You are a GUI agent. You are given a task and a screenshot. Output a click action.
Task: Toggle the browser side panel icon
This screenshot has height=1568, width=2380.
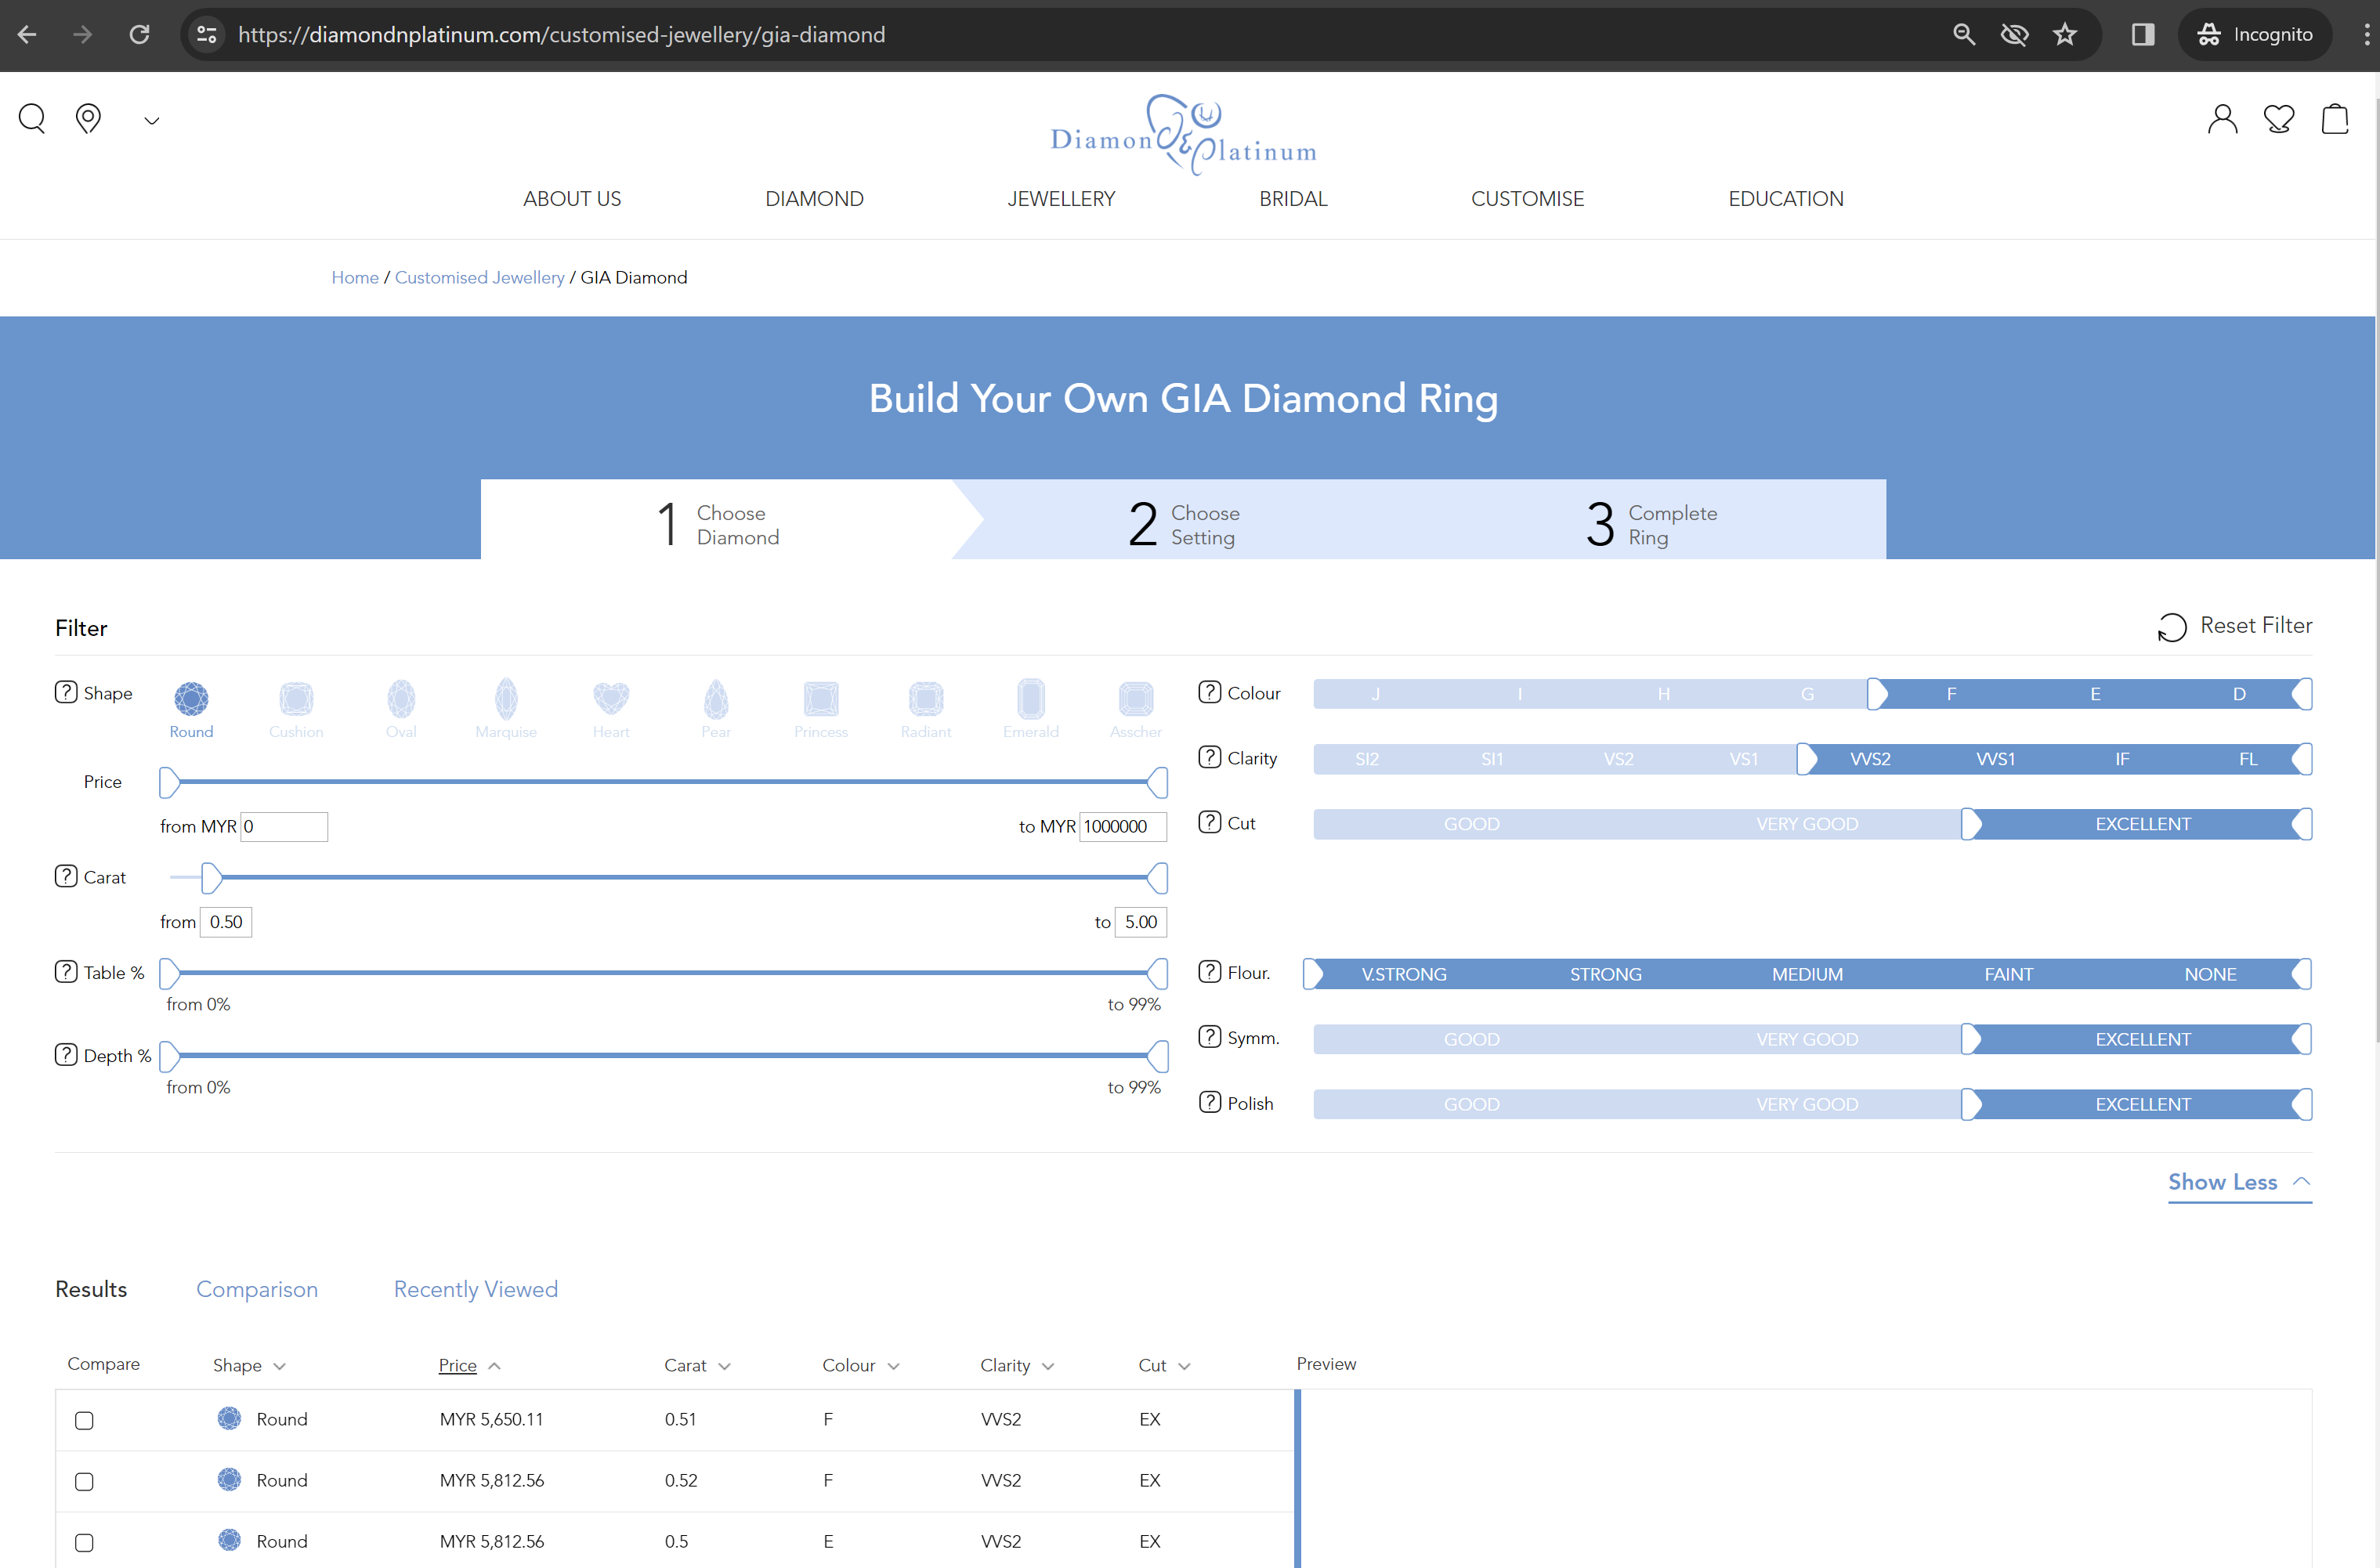(x=2142, y=35)
